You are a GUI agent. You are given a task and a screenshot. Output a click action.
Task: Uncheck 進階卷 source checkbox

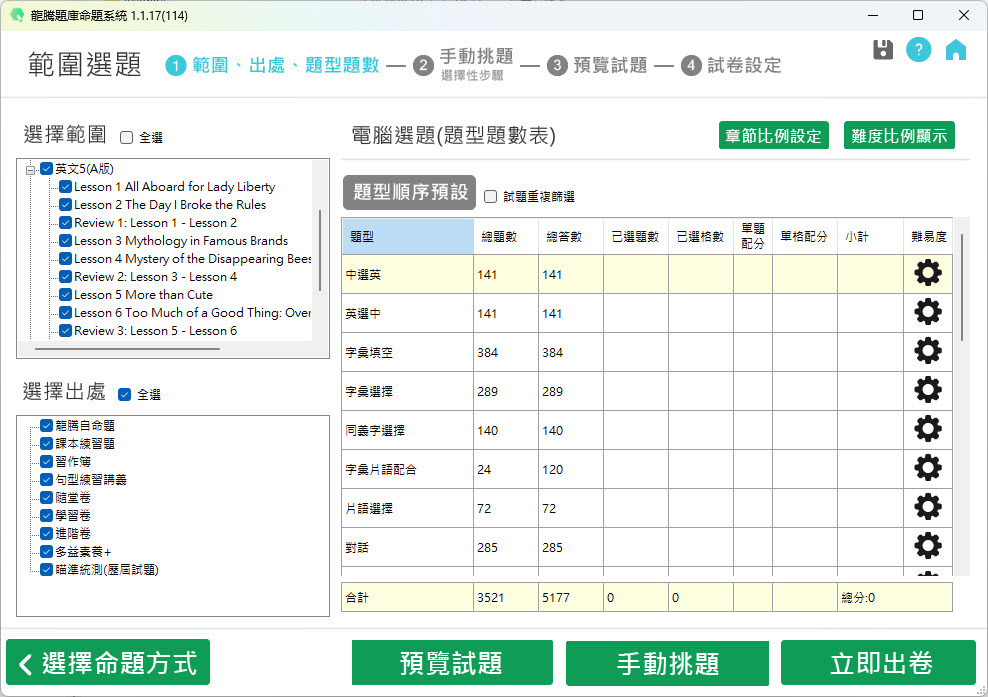coord(46,533)
